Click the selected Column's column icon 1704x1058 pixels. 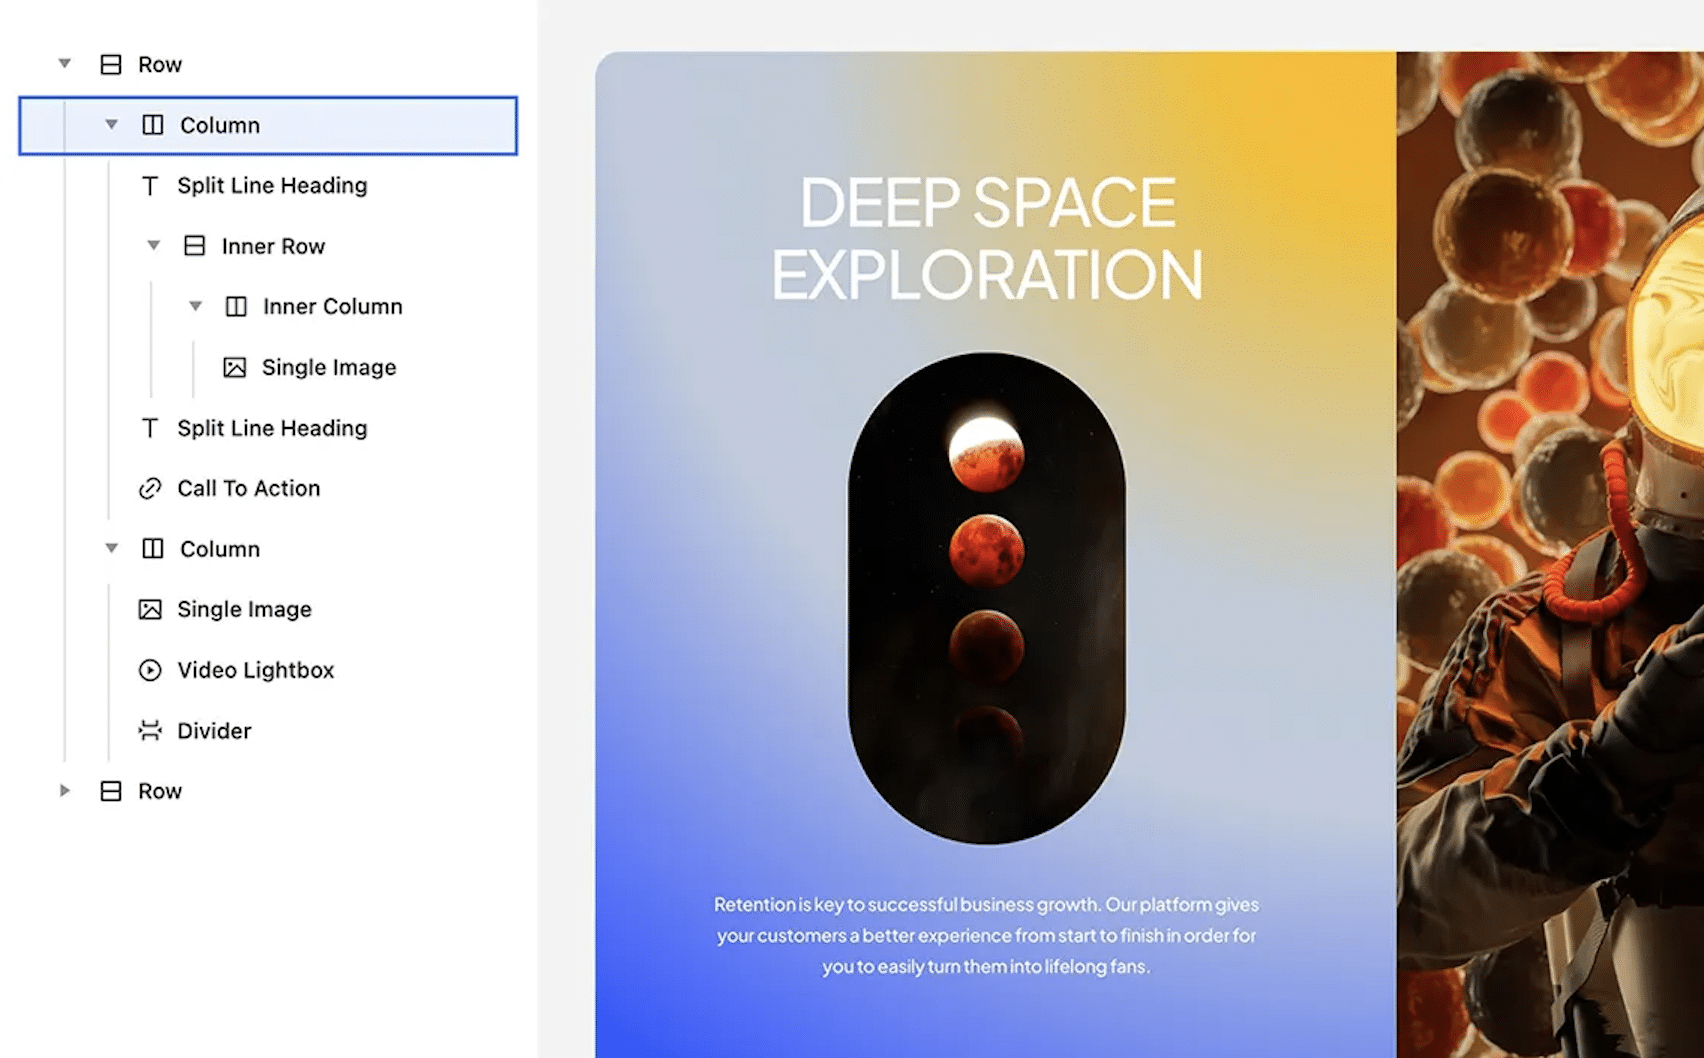(153, 125)
